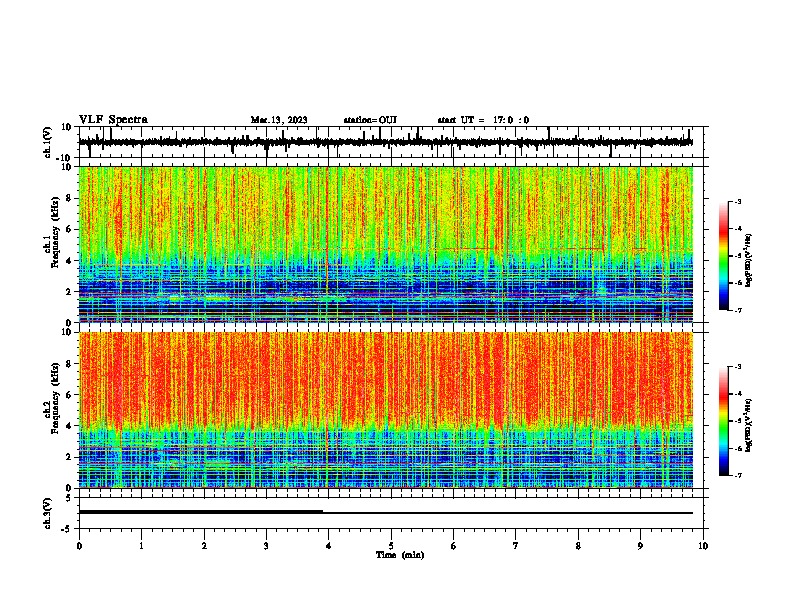Click the ch.1 spectrogram color scale bar
The height and width of the screenshot is (612, 792).
pos(723,256)
